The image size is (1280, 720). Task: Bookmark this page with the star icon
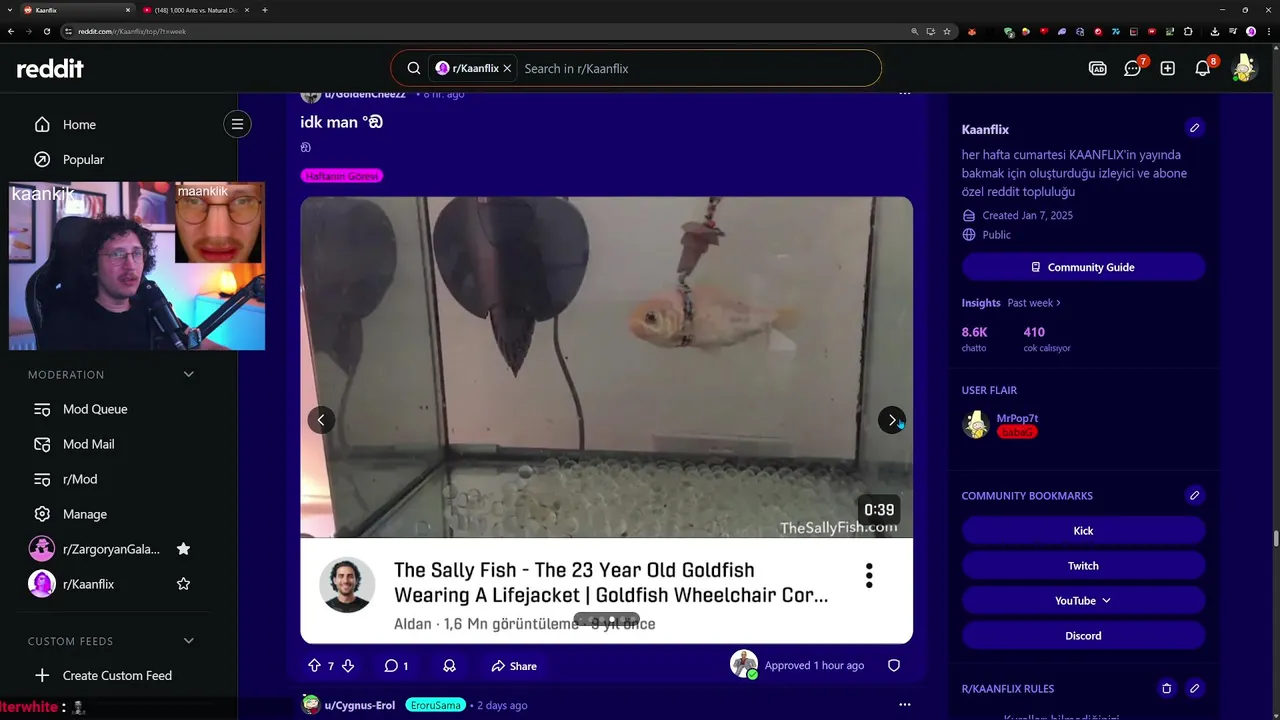[x=946, y=31]
